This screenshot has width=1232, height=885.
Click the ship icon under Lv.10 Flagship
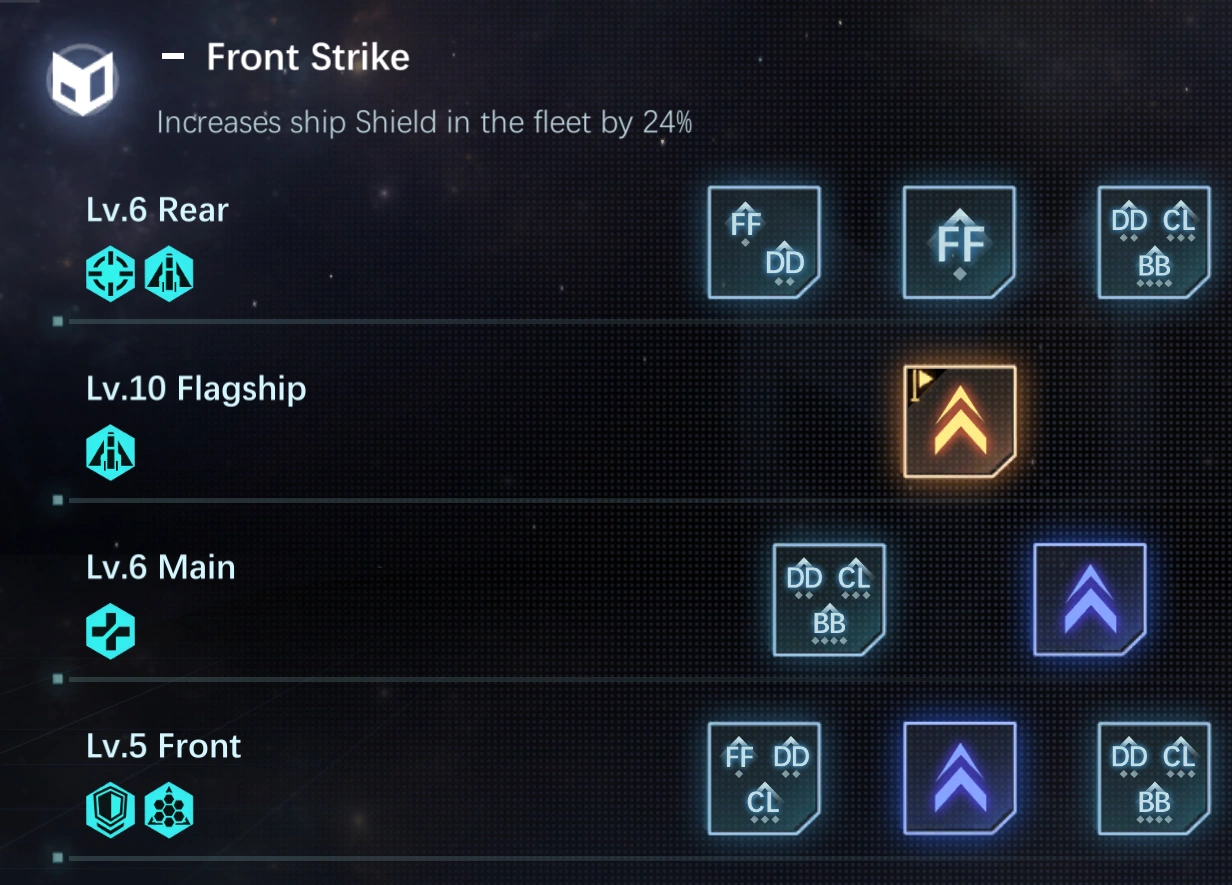coord(110,454)
